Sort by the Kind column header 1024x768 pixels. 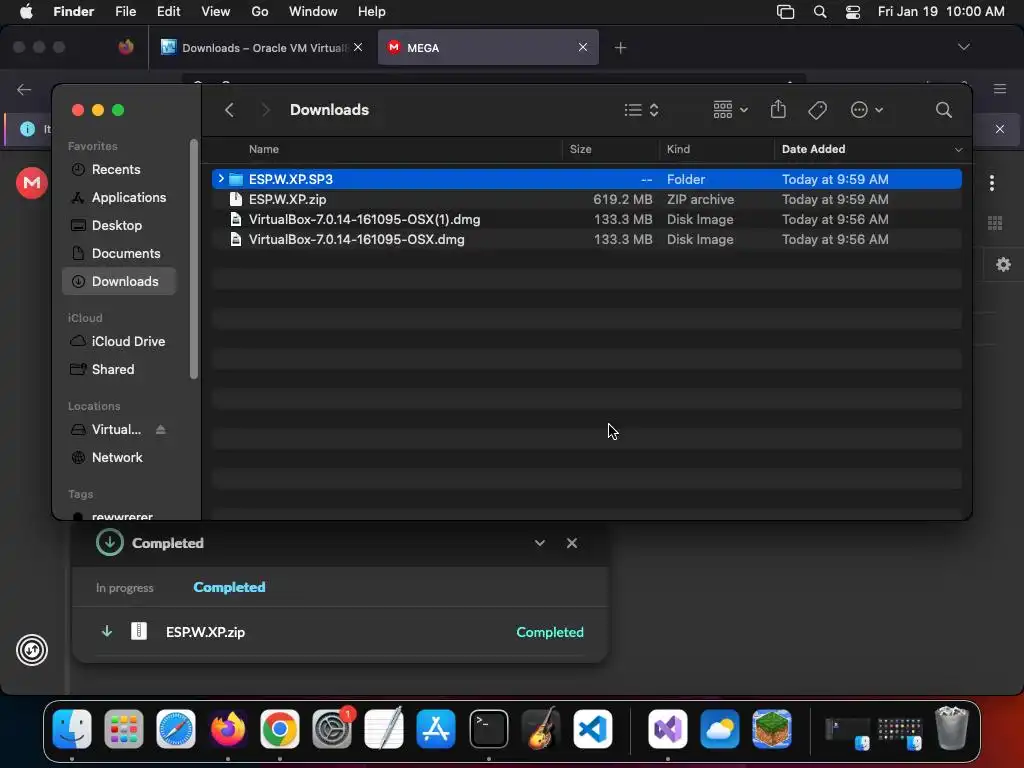pos(678,149)
